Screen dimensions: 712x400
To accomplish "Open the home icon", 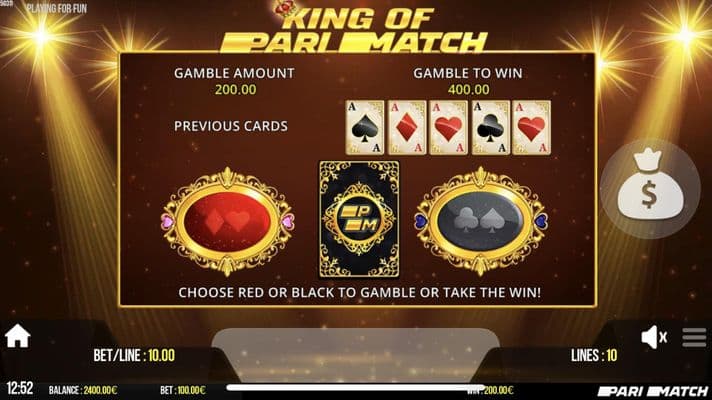I will (18, 336).
